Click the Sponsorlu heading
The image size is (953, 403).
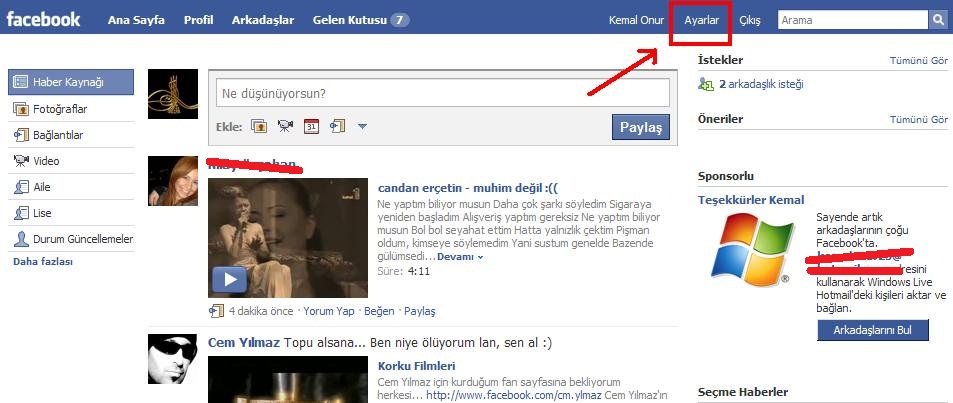pyautogui.click(x=726, y=176)
